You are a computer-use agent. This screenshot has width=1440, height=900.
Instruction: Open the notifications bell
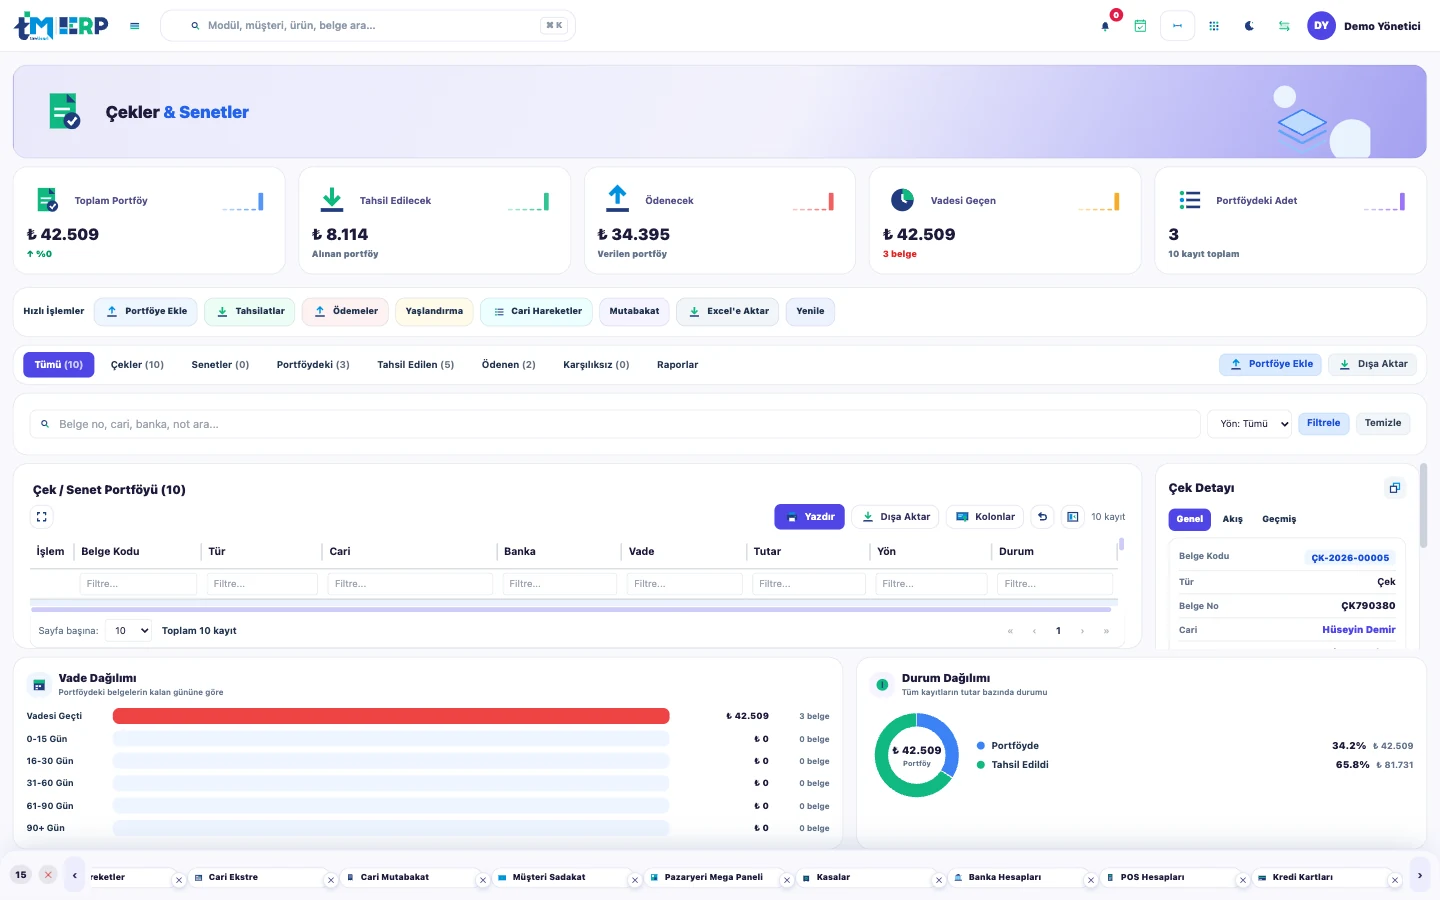point(1105,26)
